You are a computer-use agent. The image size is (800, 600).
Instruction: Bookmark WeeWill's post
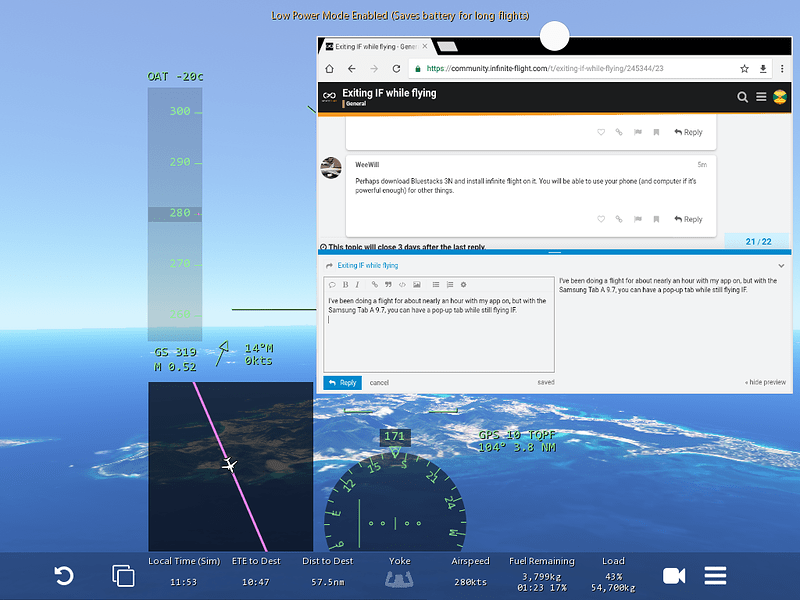(656, 219)
